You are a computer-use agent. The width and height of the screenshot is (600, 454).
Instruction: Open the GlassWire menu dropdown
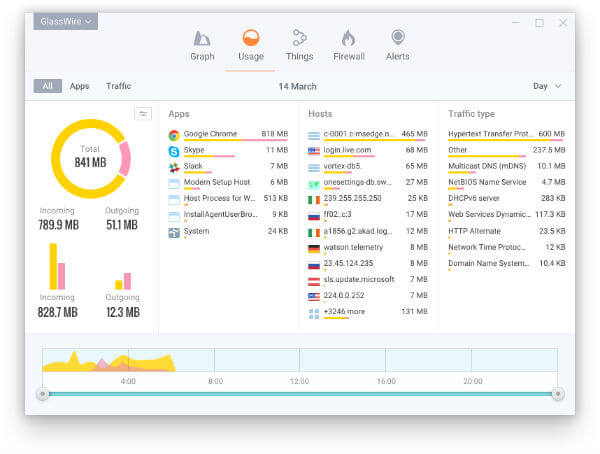point(65,21)
